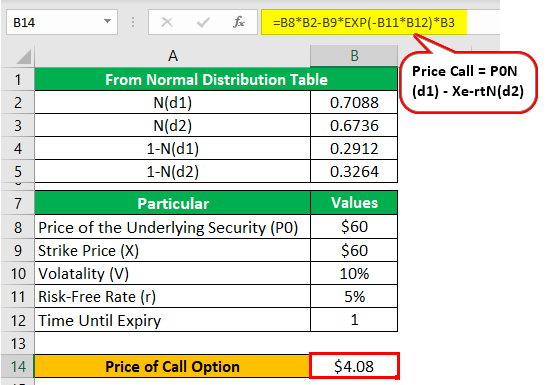Click the value 0.2912 cell
This screenshot has height=385, width=549.
tap(354, 149)
